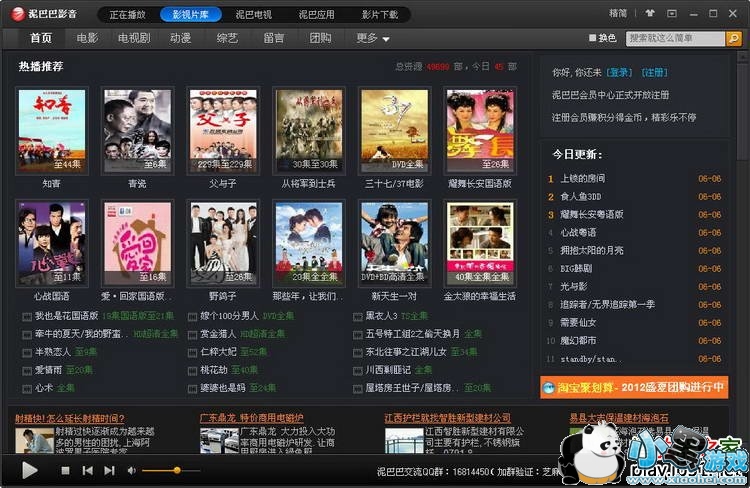750x488 pixels.
Task: Click the orange search magnifier button
Action: (733, 38)
